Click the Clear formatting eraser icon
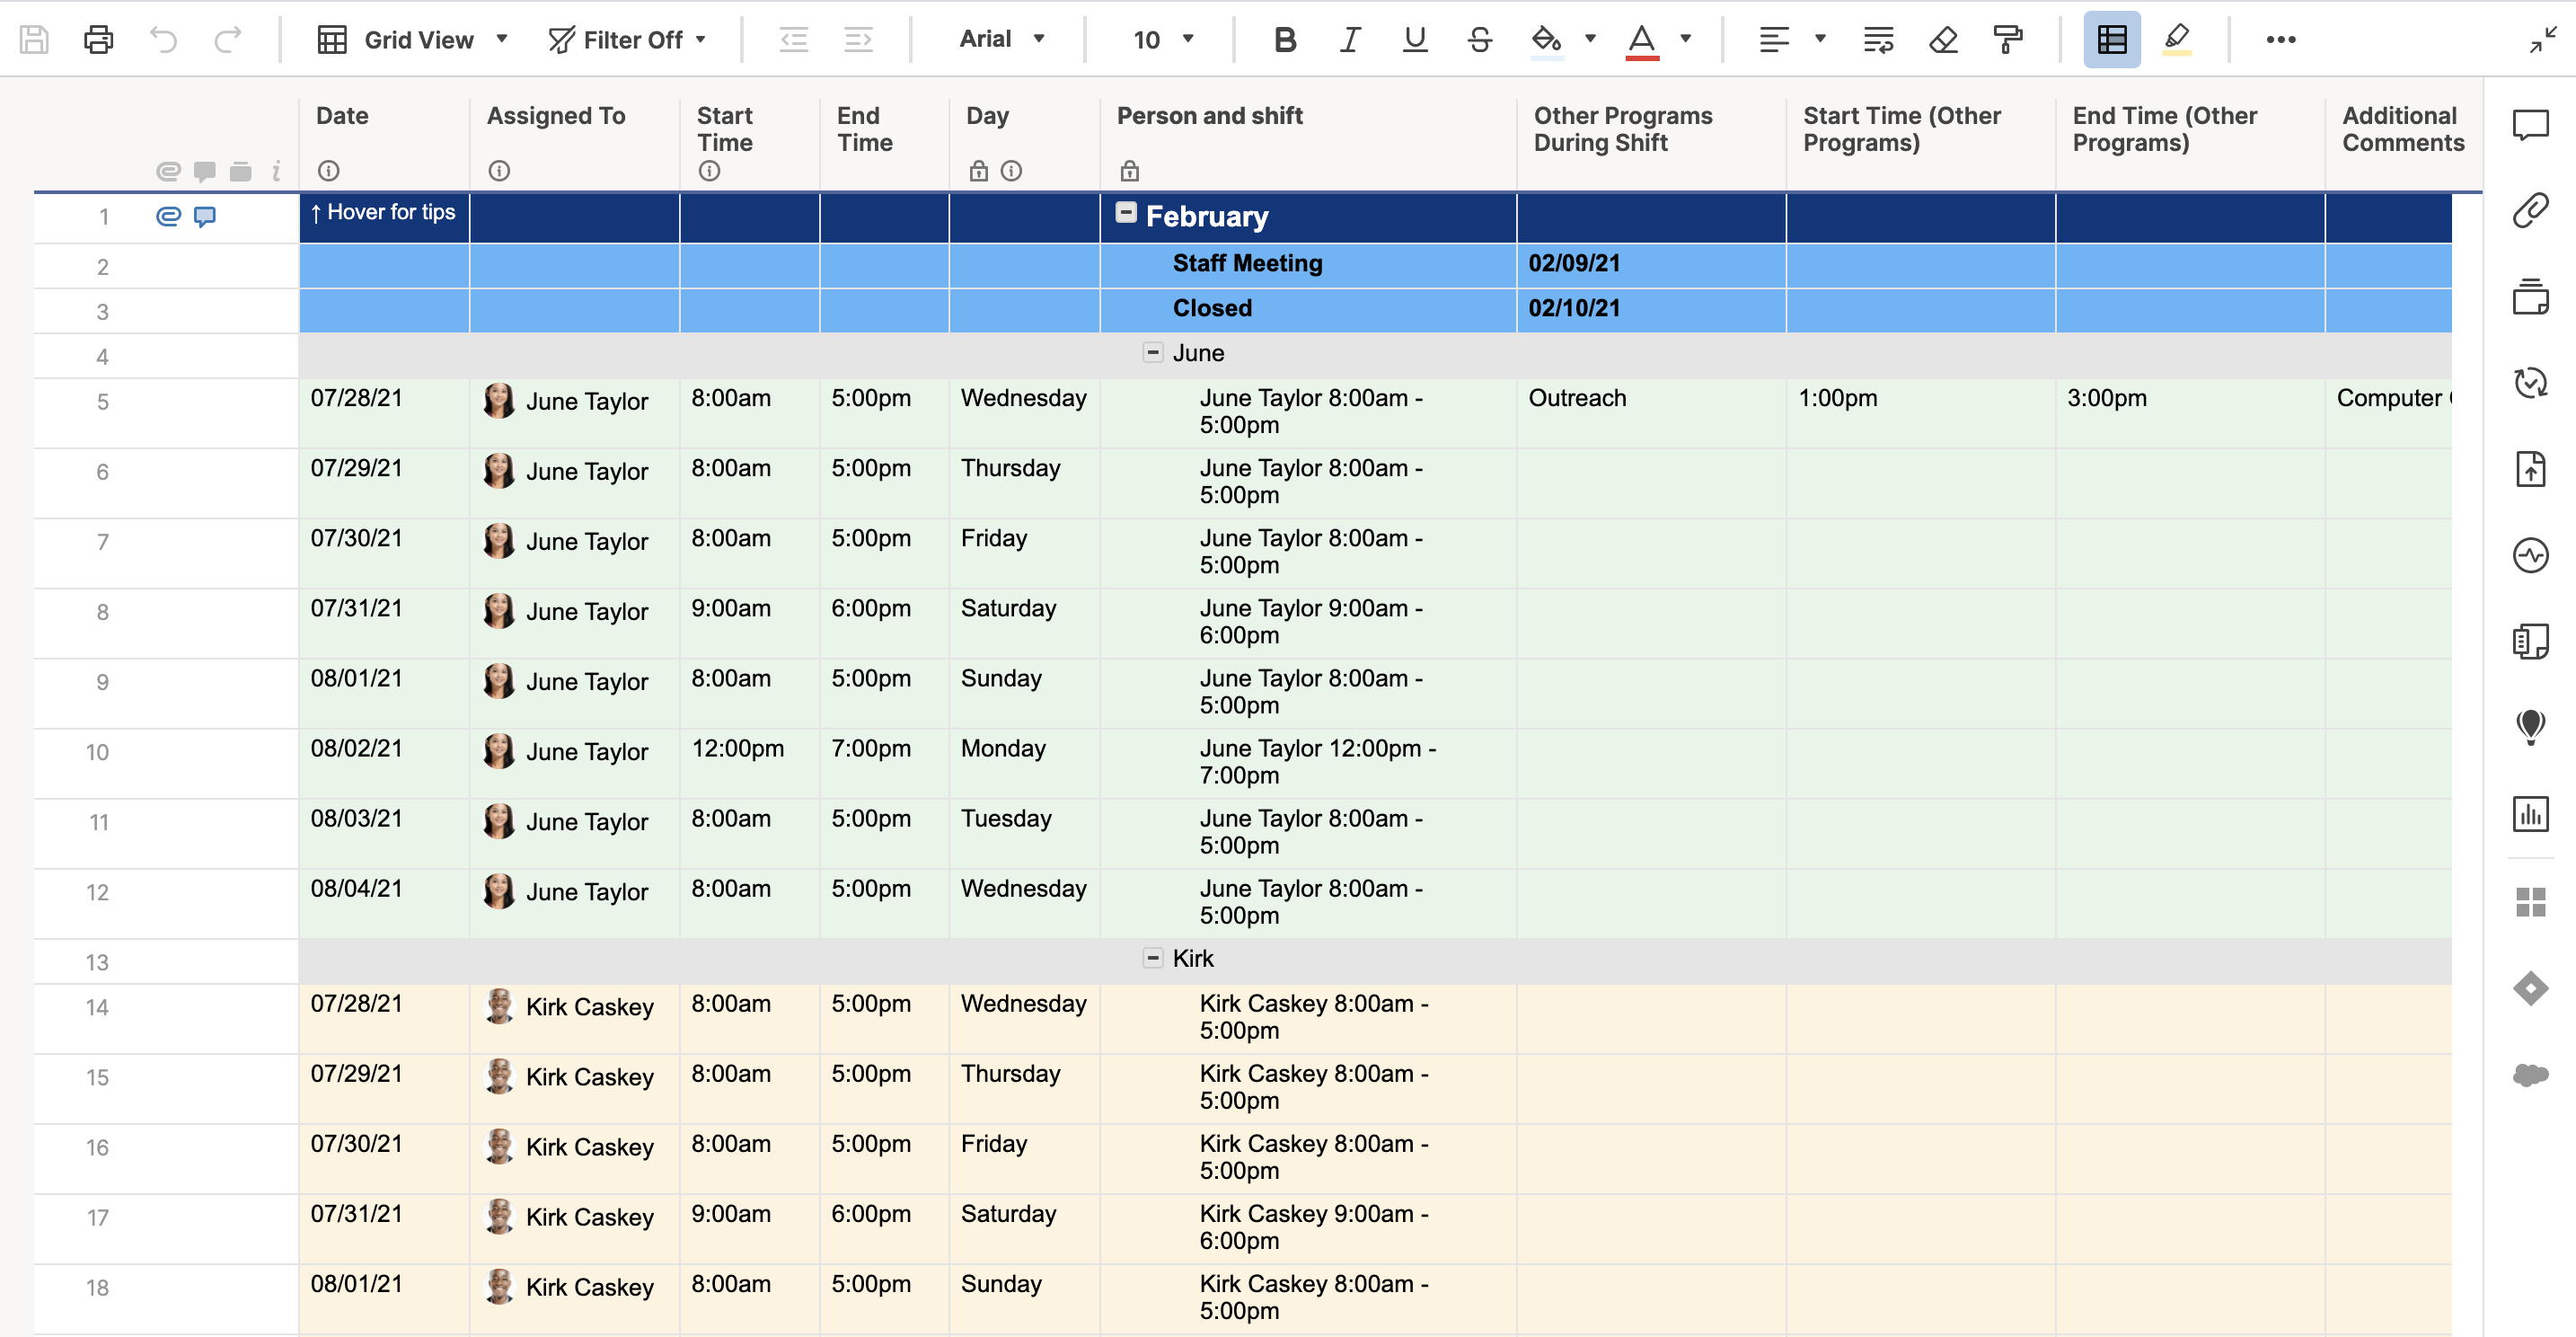 tap(1943, 40)
